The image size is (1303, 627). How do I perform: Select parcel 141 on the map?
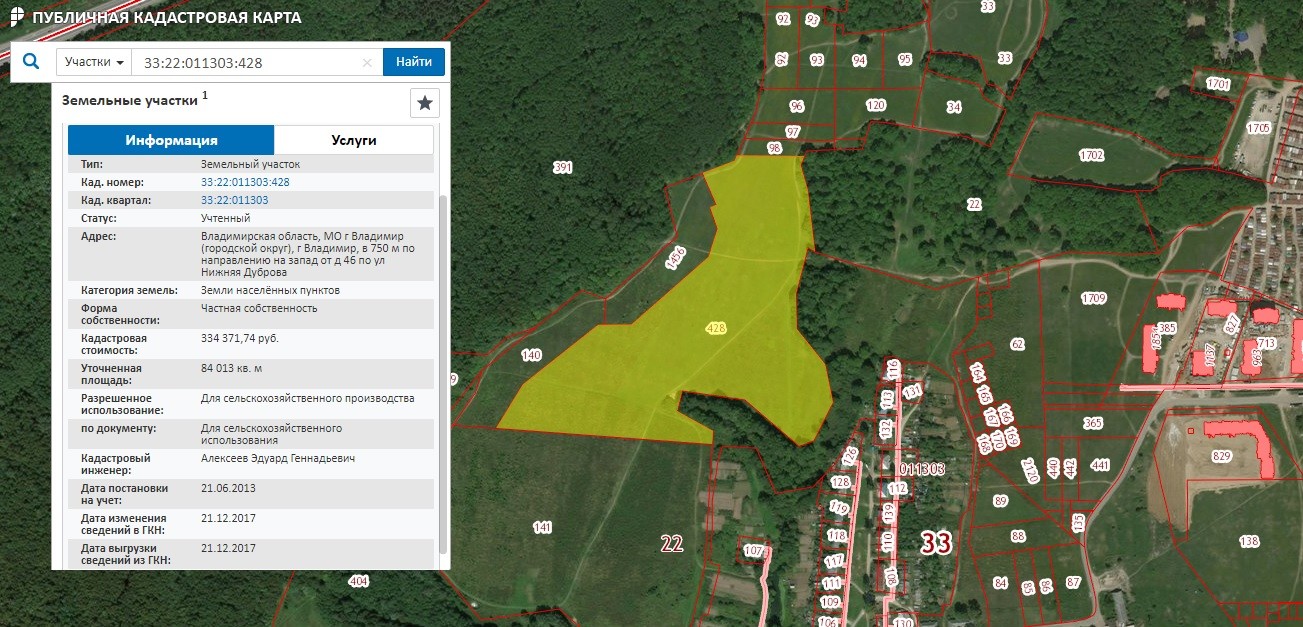(x=543, y=527)
